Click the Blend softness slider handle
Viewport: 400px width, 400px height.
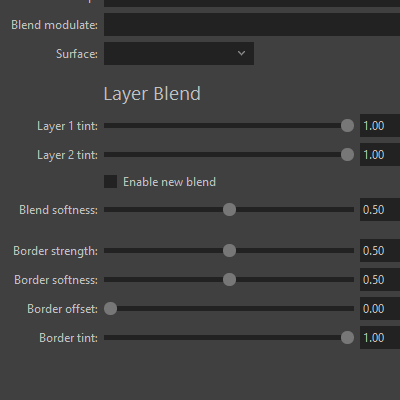tap(229, 210)
